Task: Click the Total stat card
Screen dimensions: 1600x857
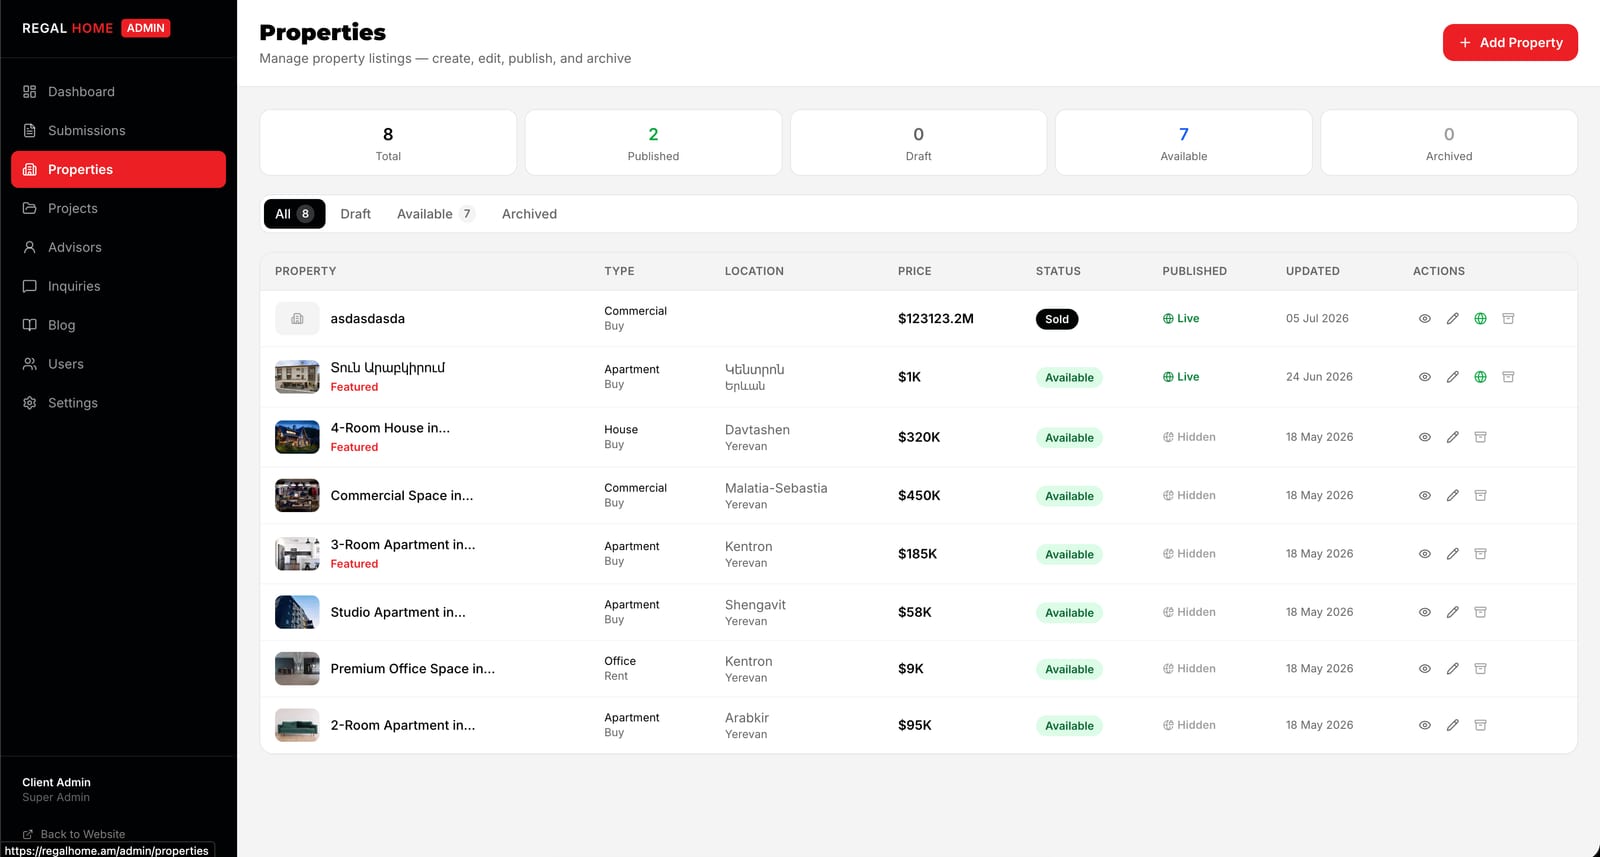Action: pyautogui.click(x=388, y=143)
